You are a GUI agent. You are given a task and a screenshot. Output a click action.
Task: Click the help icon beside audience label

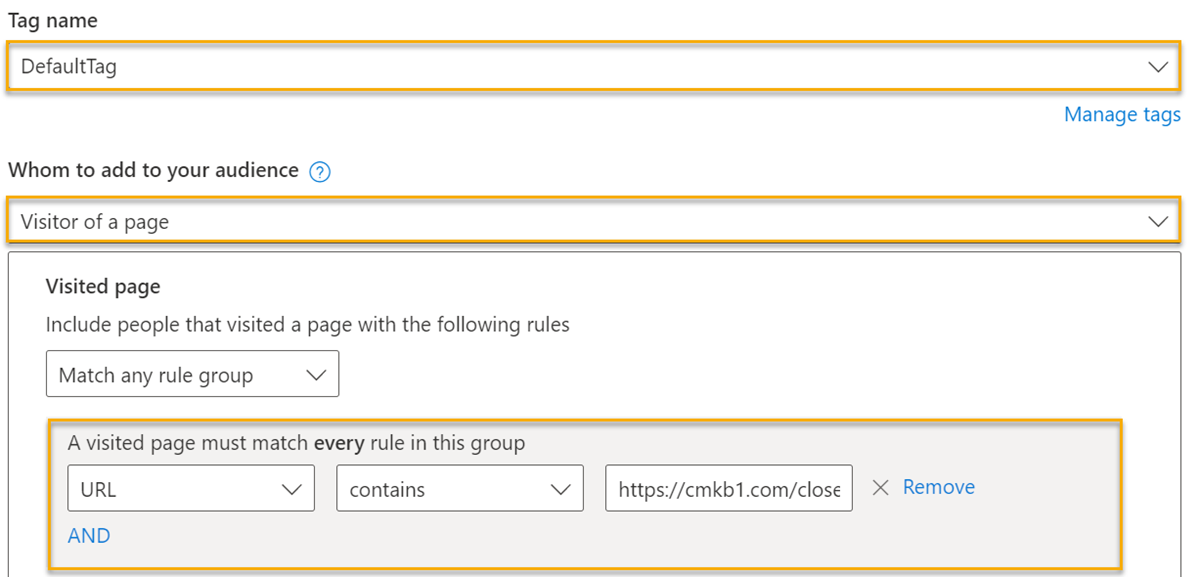(x=320, y=172)
